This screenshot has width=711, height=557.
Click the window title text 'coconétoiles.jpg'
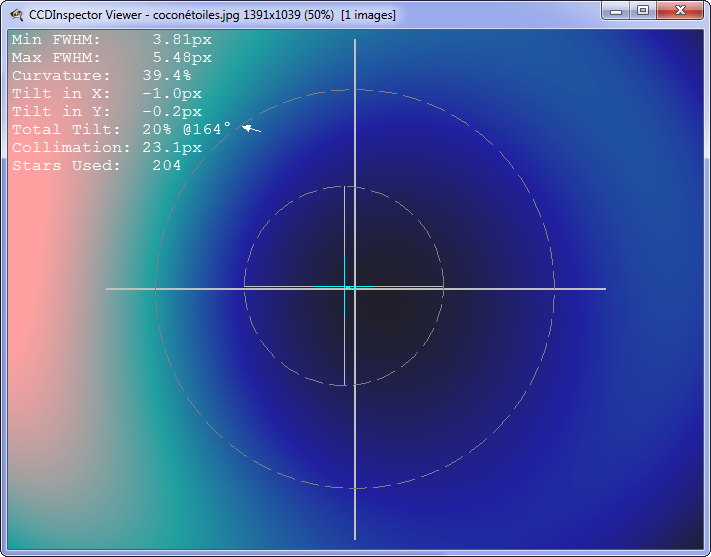196,15
